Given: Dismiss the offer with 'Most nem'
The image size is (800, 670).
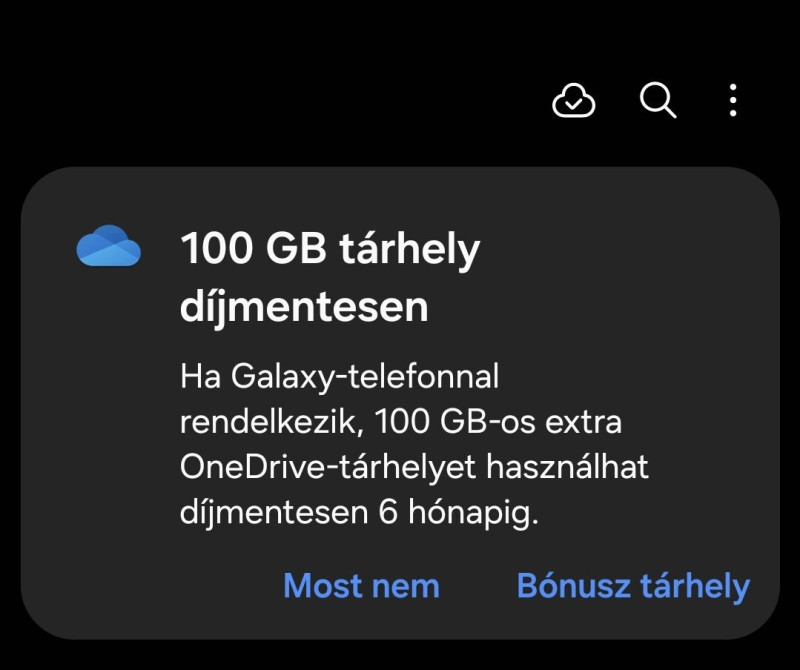Looking at the screenshot, I should tap(361, 586).
